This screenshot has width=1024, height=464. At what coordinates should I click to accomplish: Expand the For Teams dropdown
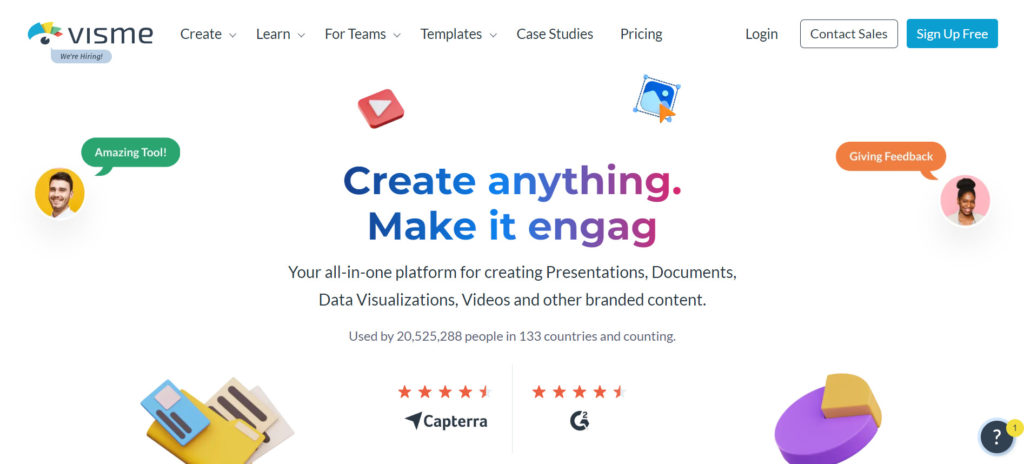(362, 34)
